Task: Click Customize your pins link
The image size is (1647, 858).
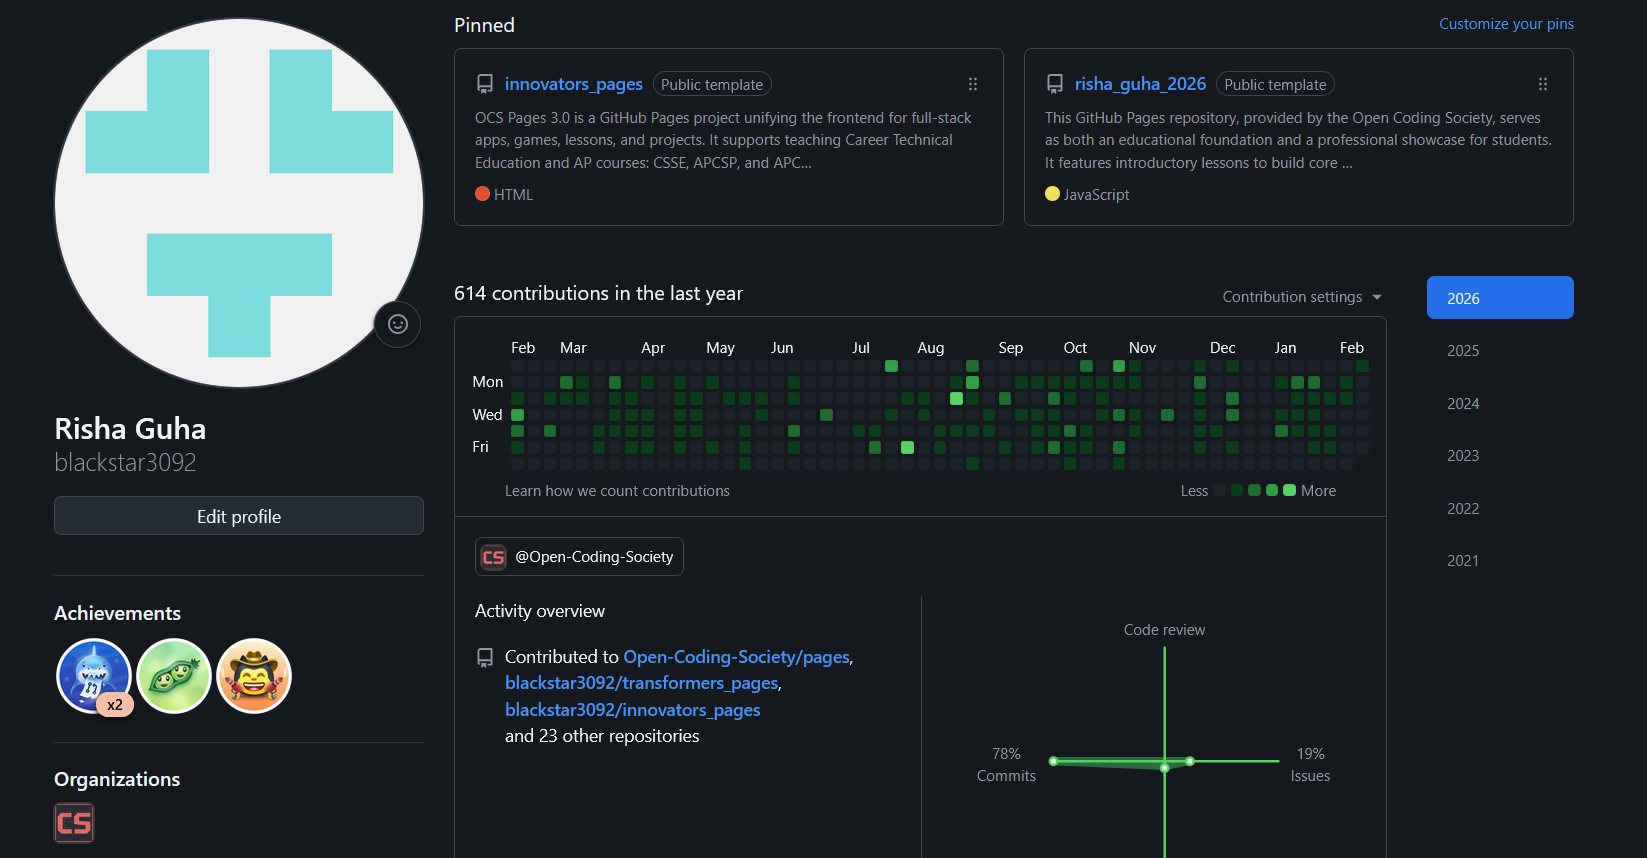Action: tap(1506, 24)
